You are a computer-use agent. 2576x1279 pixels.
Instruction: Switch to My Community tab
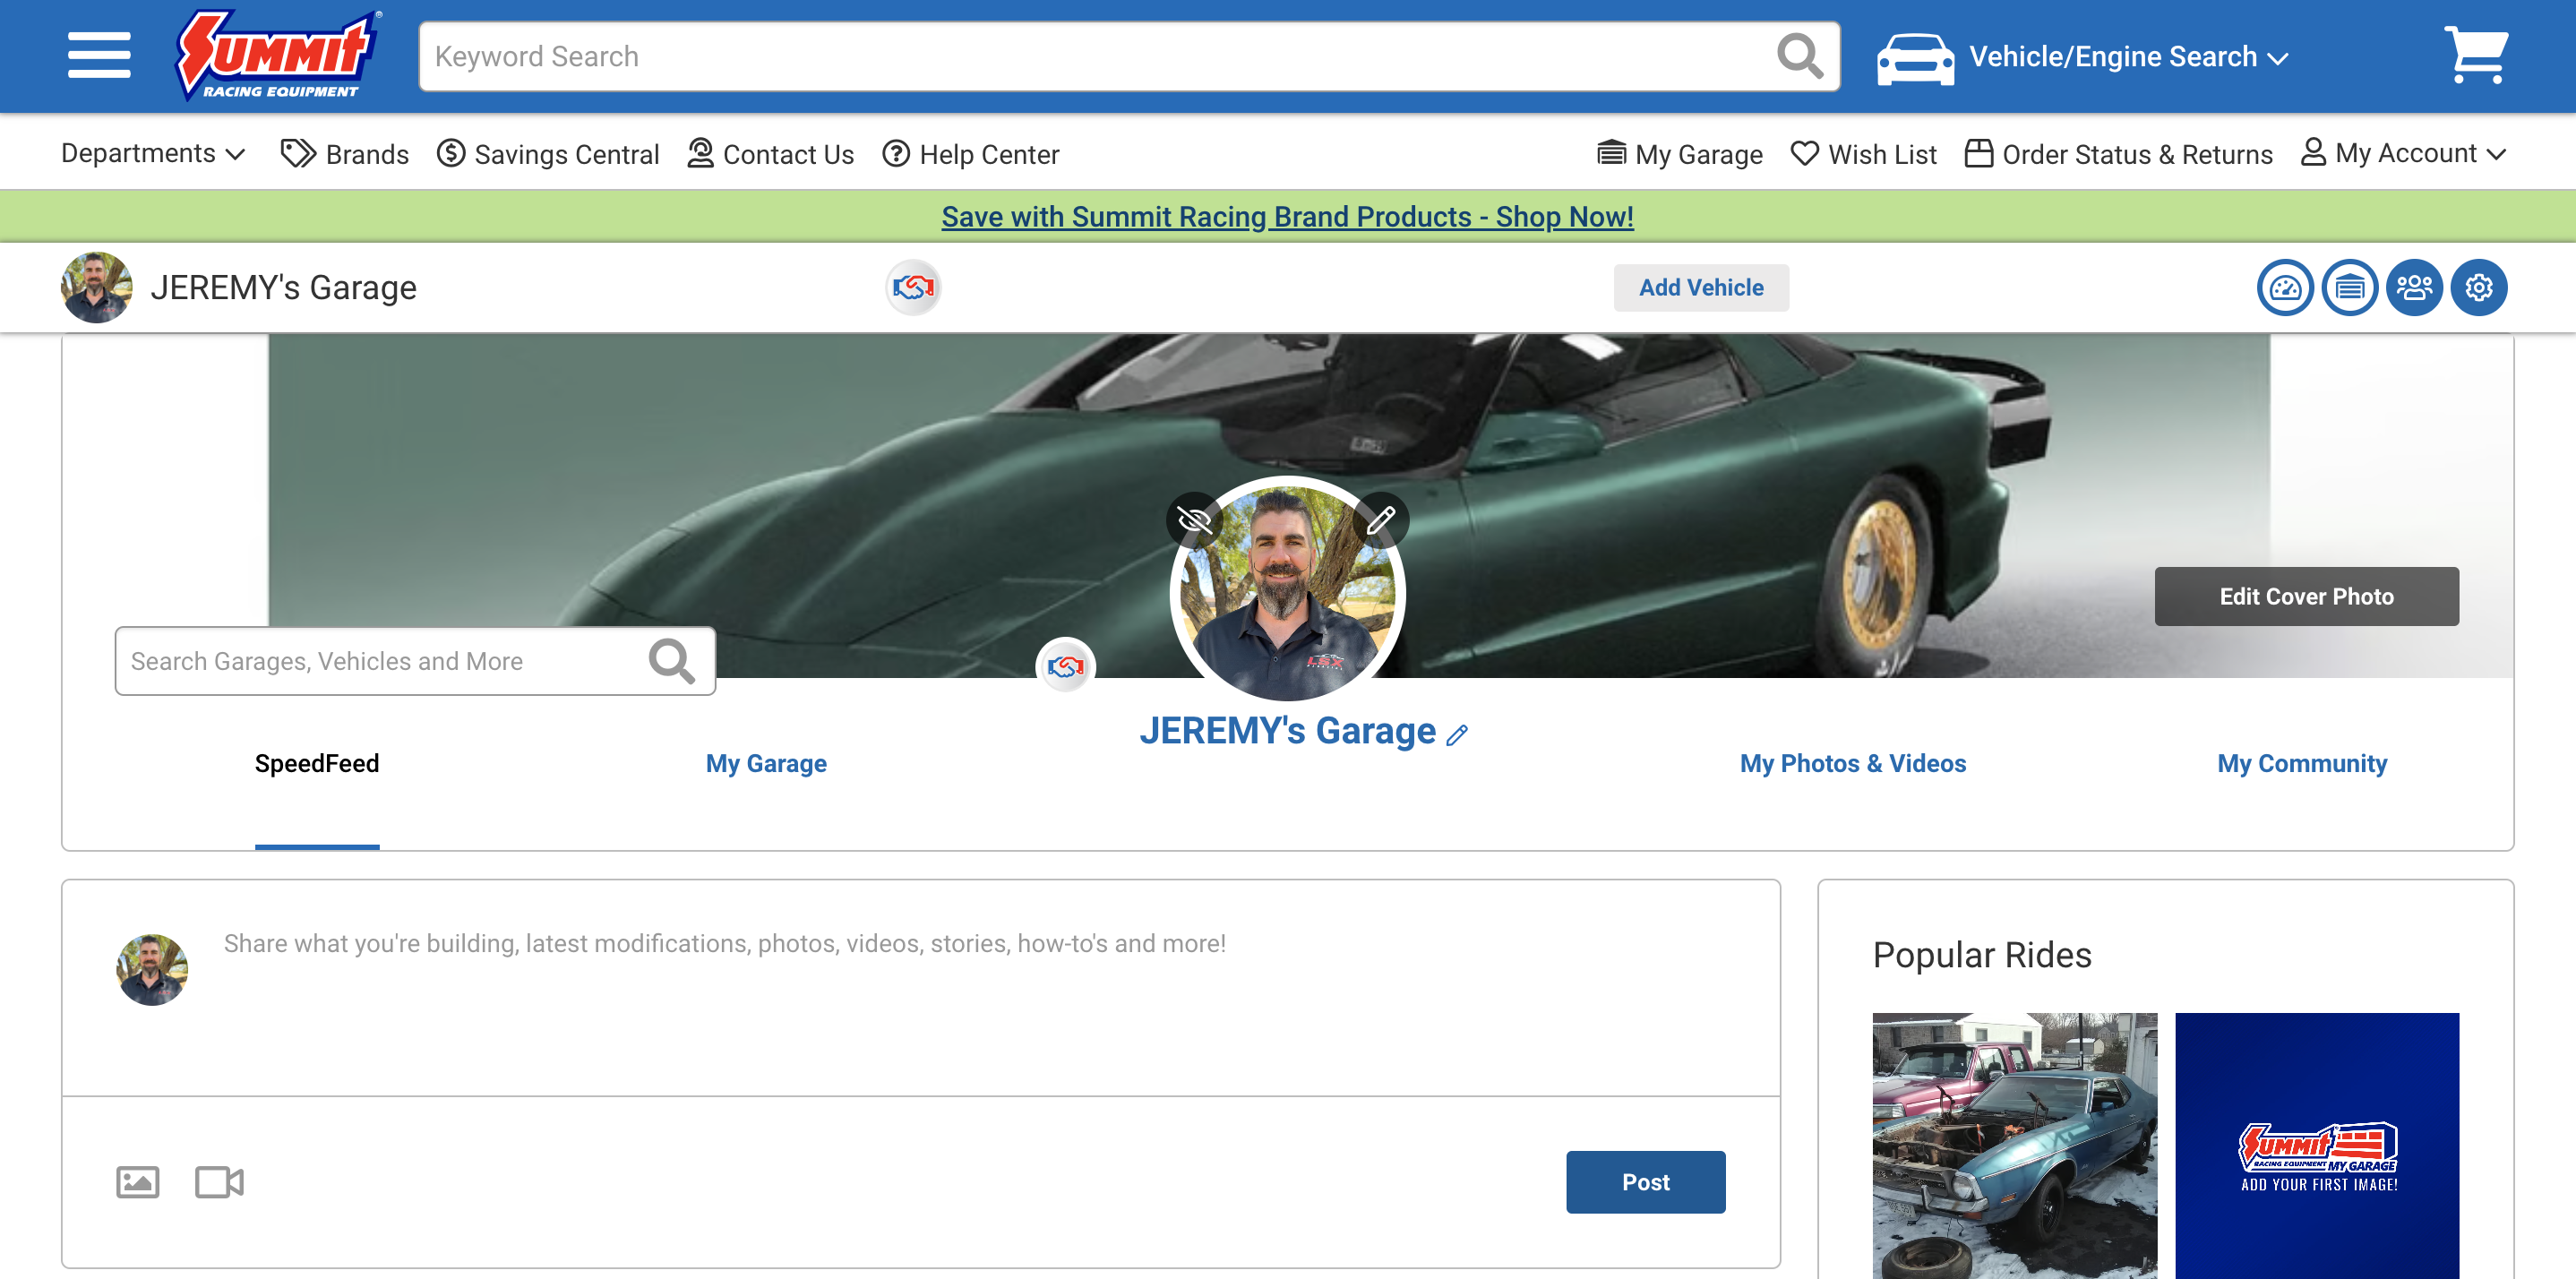[2301, 764]
